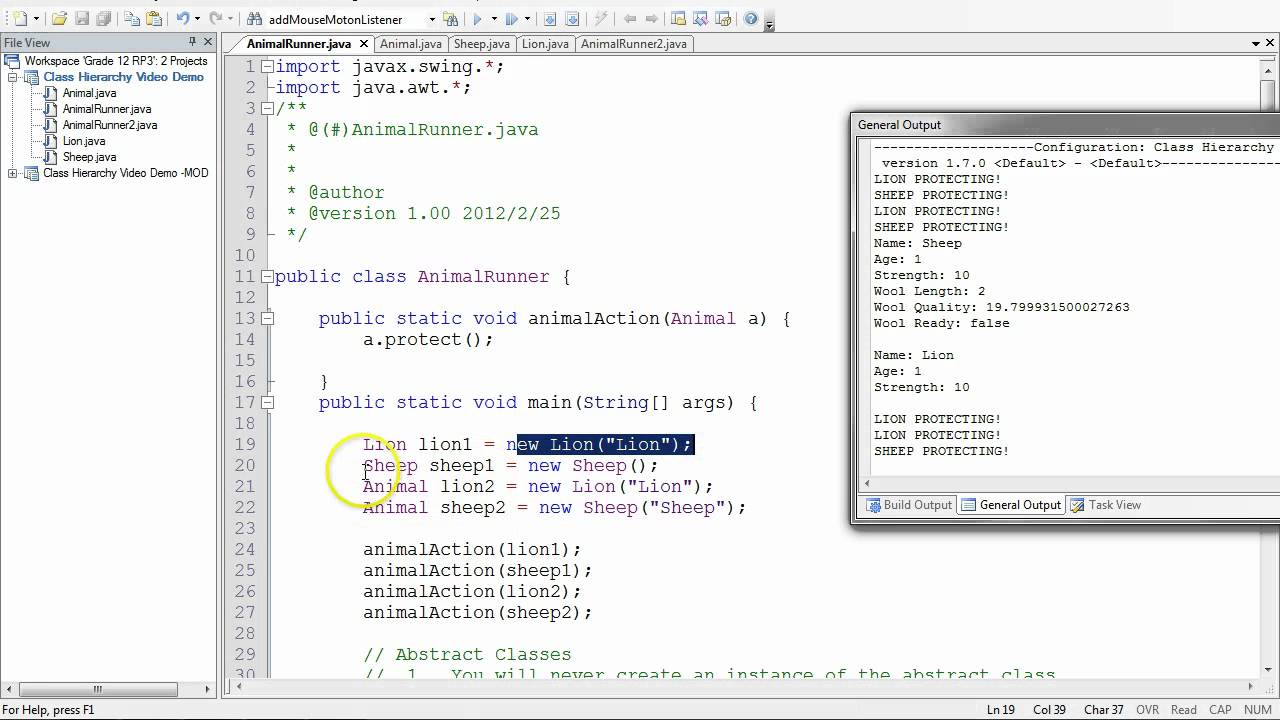This screenshot has width=1280, height=720.
Task: Open the Redo history dropdown arrow
Action: (x=230, y=19)
